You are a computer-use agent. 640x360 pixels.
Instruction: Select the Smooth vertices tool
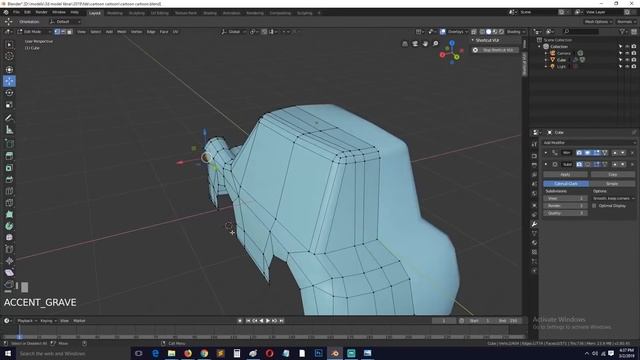[x=9, y=237]
